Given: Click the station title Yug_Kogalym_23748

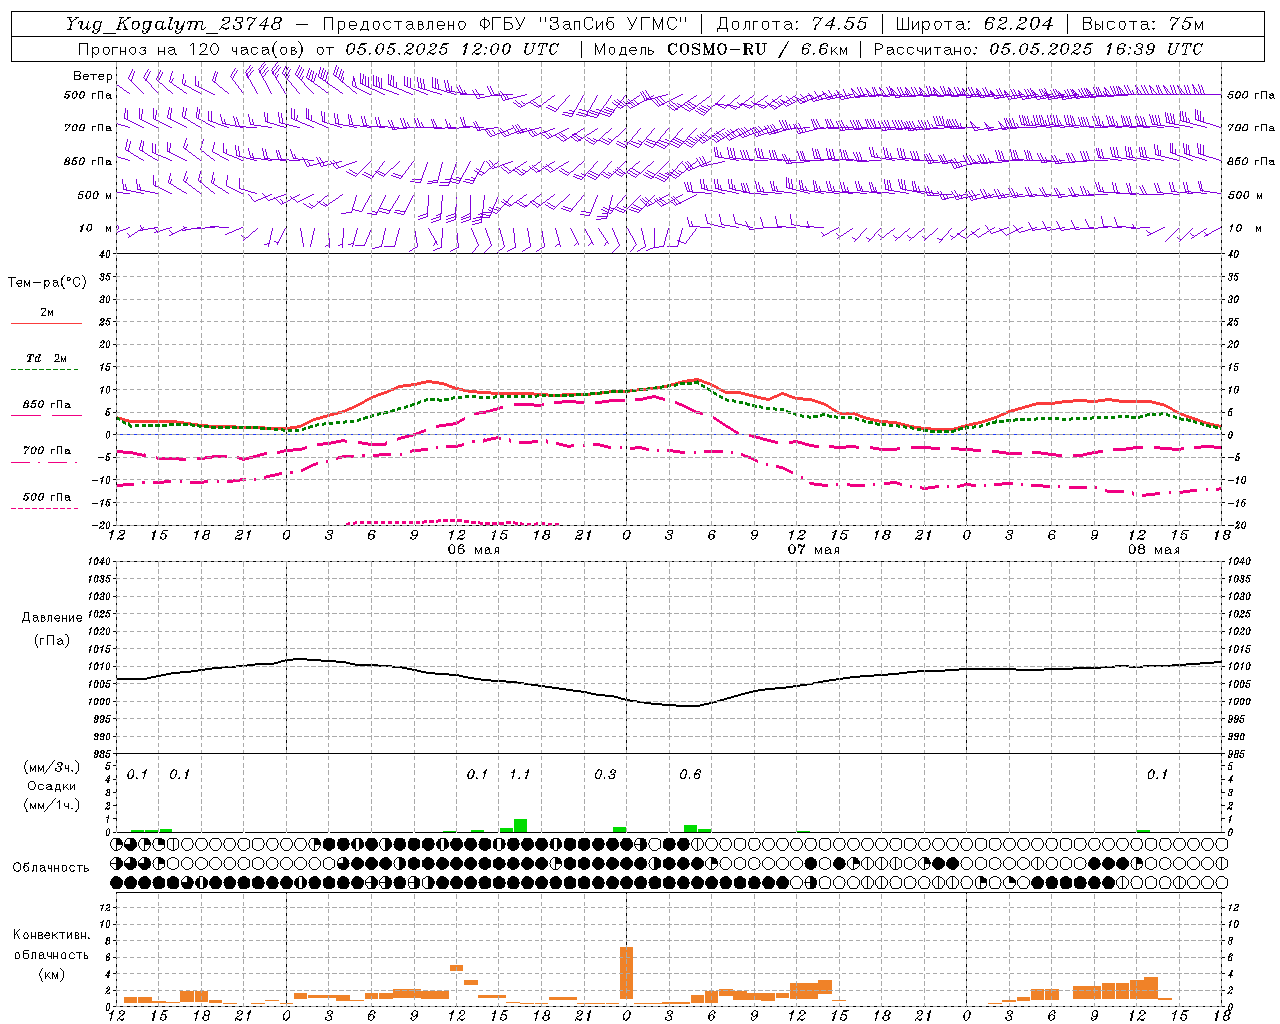Looking at the screenshot, I should tap(174, 24).
